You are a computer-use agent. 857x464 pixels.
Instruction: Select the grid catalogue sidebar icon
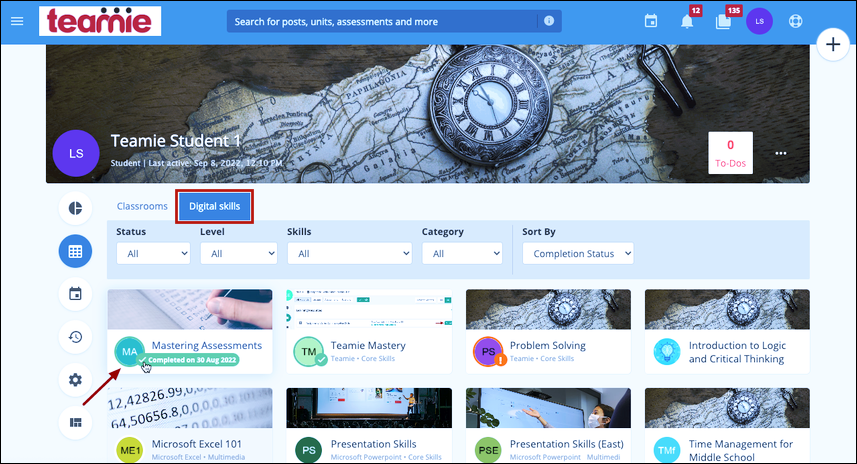pos(75,251)
